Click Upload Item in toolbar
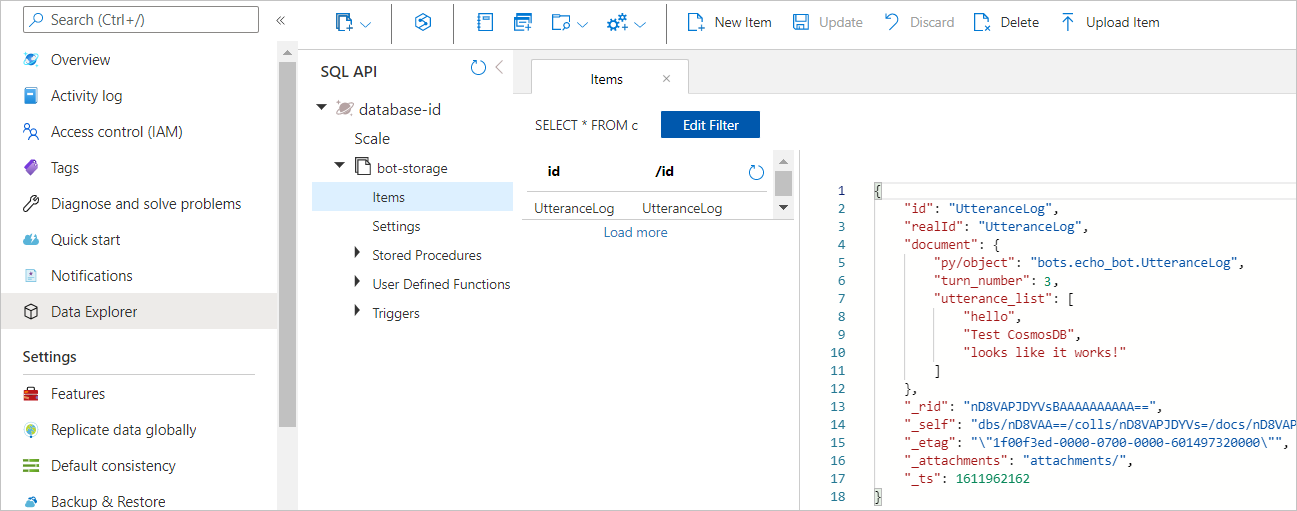 point(1109,22)
